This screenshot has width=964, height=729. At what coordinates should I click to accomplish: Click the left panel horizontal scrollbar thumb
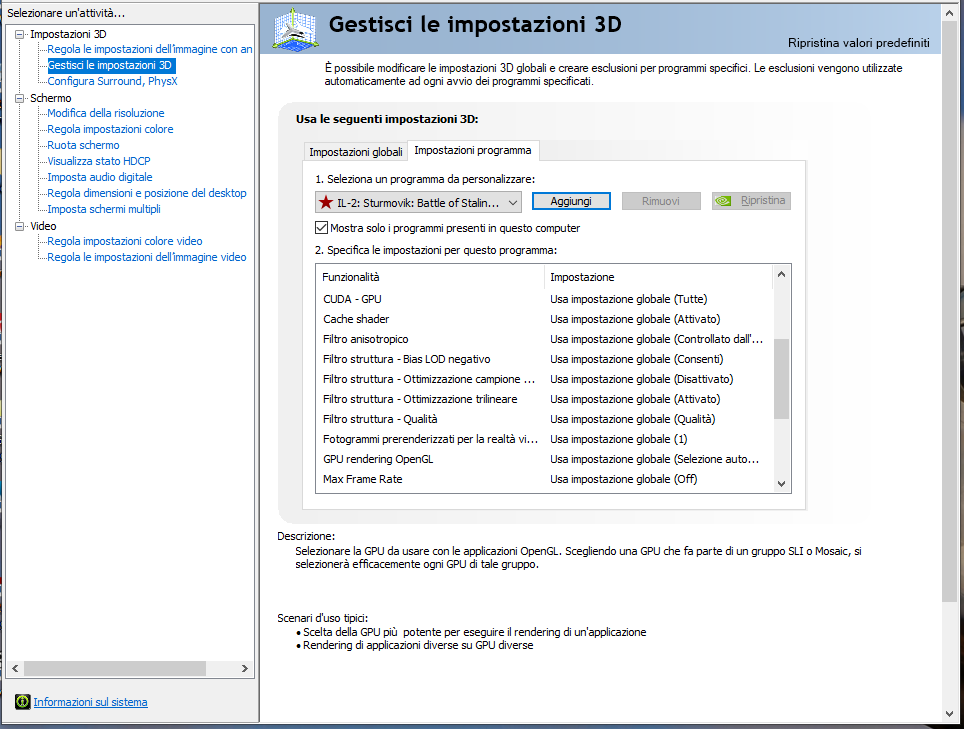pos(114,668)
